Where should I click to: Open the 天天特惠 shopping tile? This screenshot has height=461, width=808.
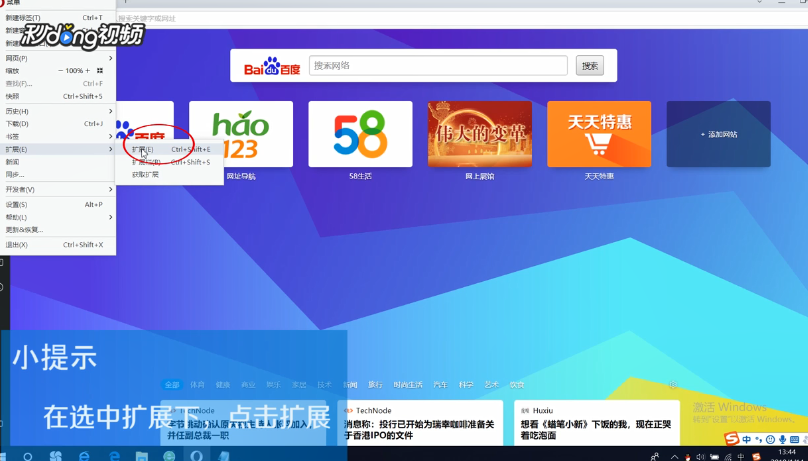click(599, 134)
